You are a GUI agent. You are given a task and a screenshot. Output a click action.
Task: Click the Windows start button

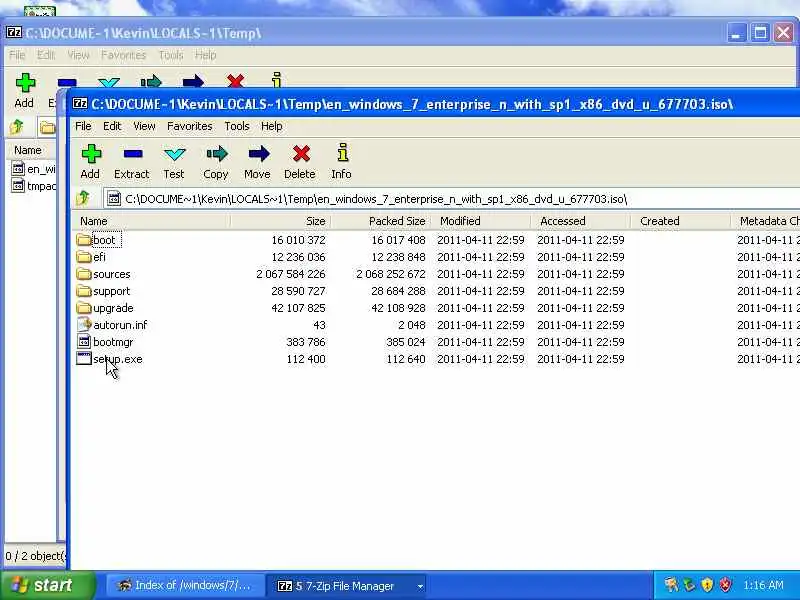click(48, 585)
